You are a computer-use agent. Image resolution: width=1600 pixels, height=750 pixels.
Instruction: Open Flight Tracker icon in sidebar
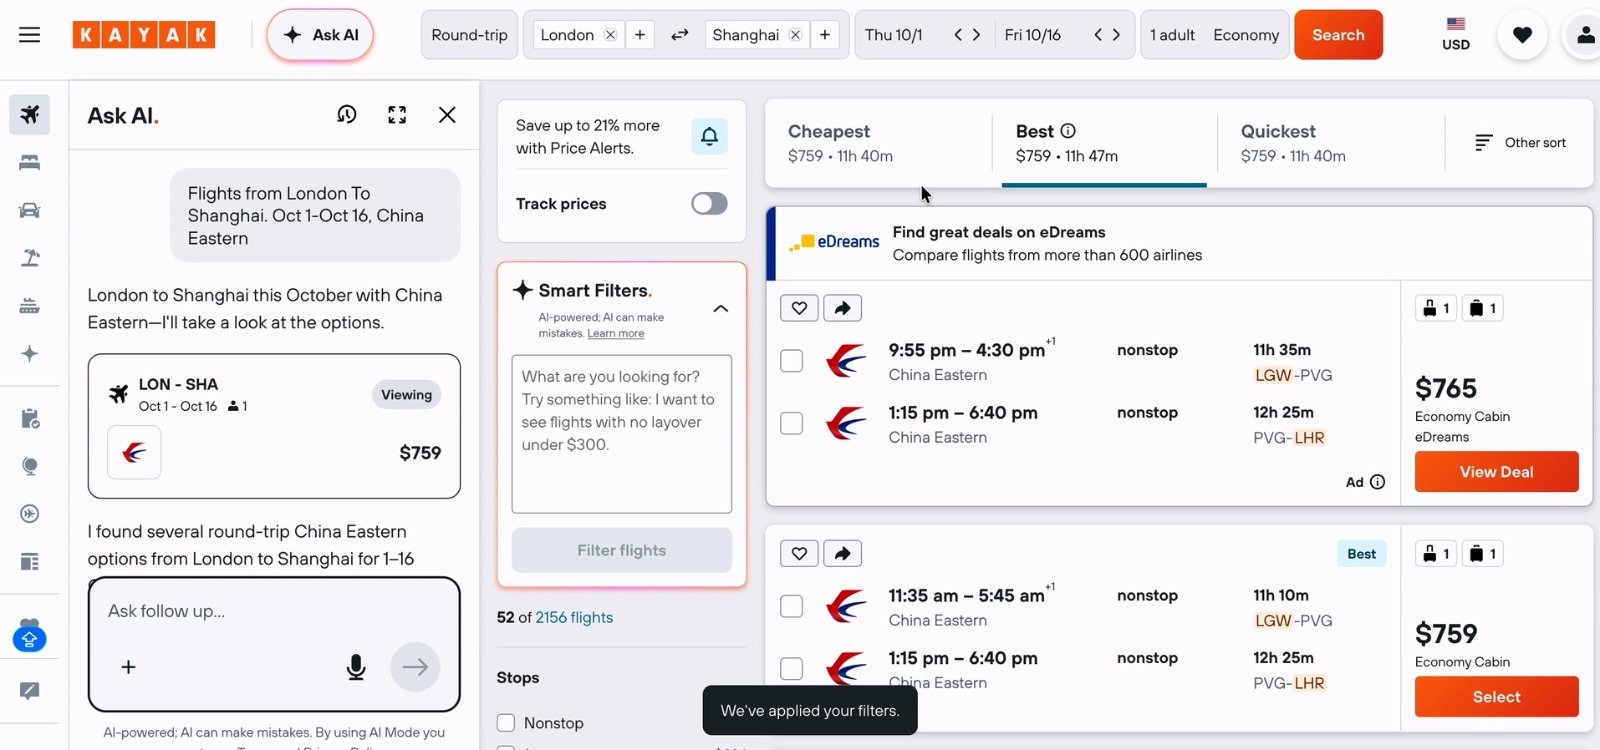coord(30,514)
